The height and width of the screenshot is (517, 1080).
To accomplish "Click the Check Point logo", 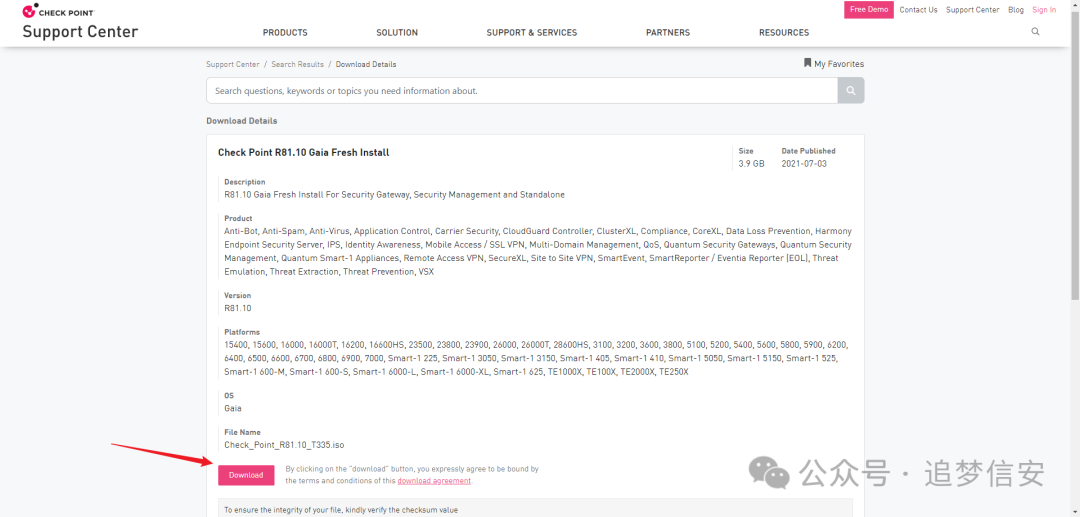I will click(58, 11).
